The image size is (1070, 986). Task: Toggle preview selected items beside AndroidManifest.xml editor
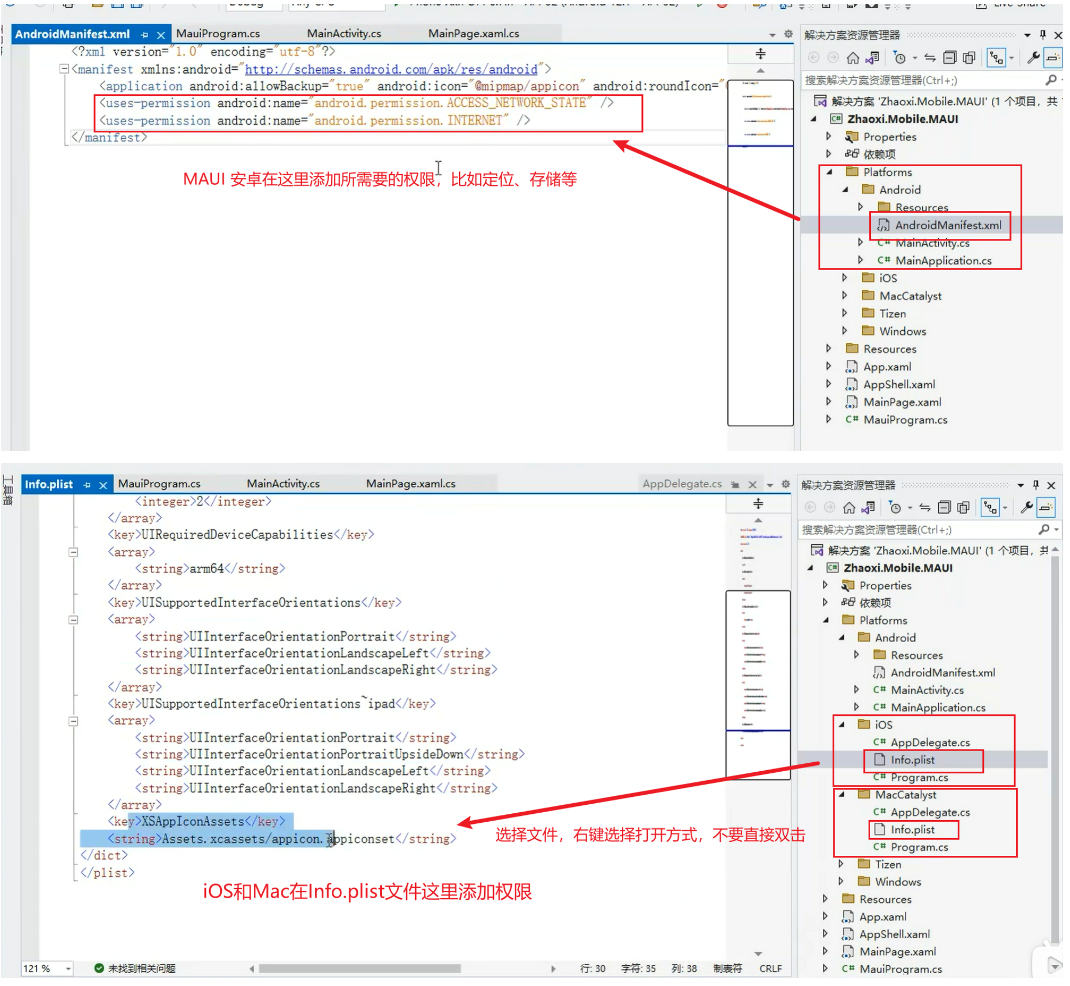click(x=1053, y=58)
